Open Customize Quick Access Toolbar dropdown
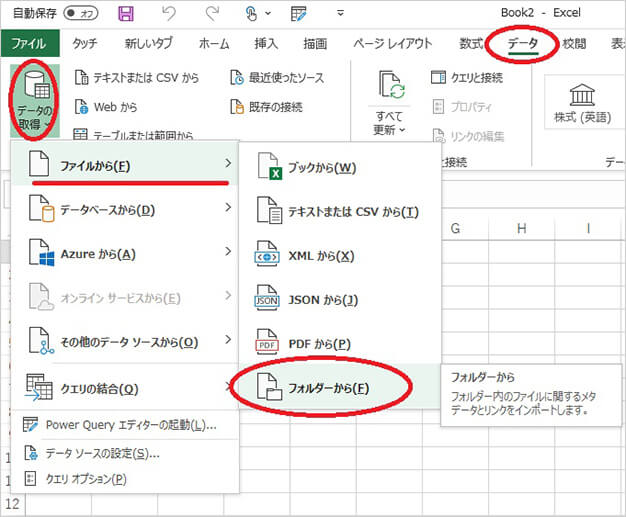 pyautogui.click(x=341, y=14)
